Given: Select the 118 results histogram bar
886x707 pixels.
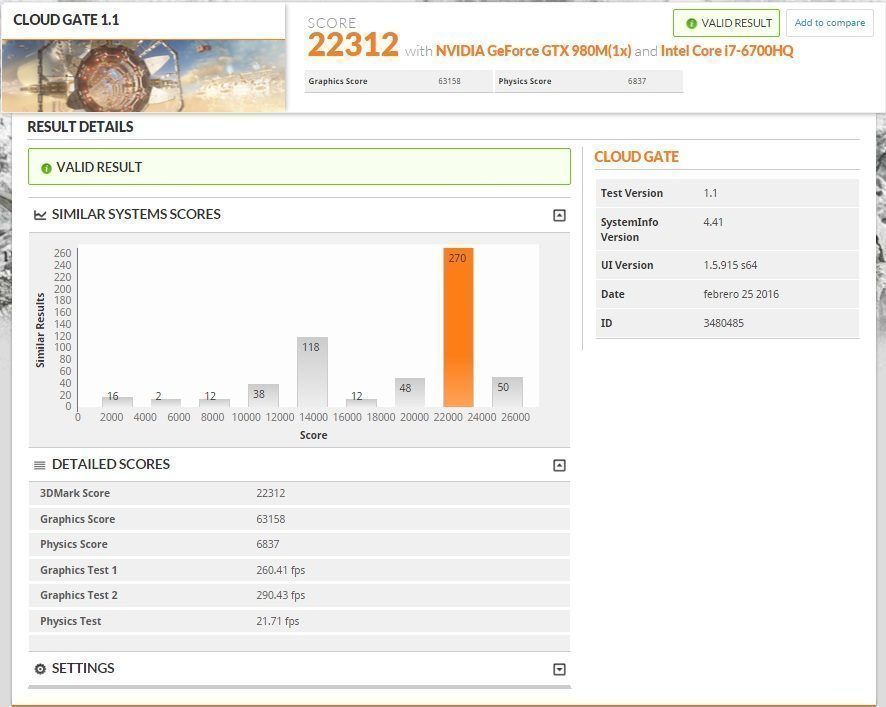Looking at the screenshot, I should click(x=312, y=372).
